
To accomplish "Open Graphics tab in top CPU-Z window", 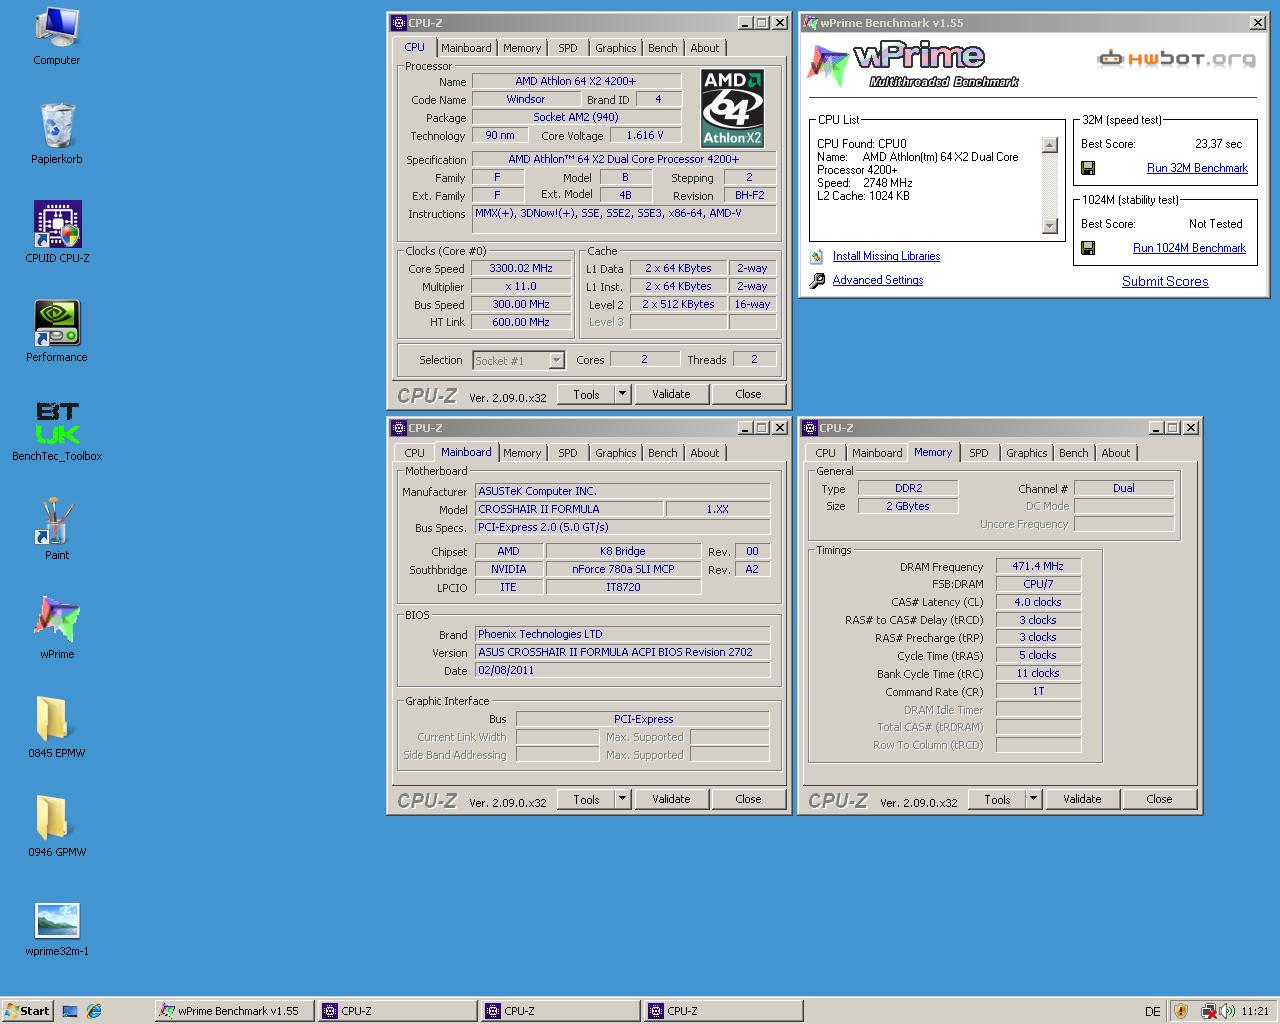I will (x=616, y=48).
